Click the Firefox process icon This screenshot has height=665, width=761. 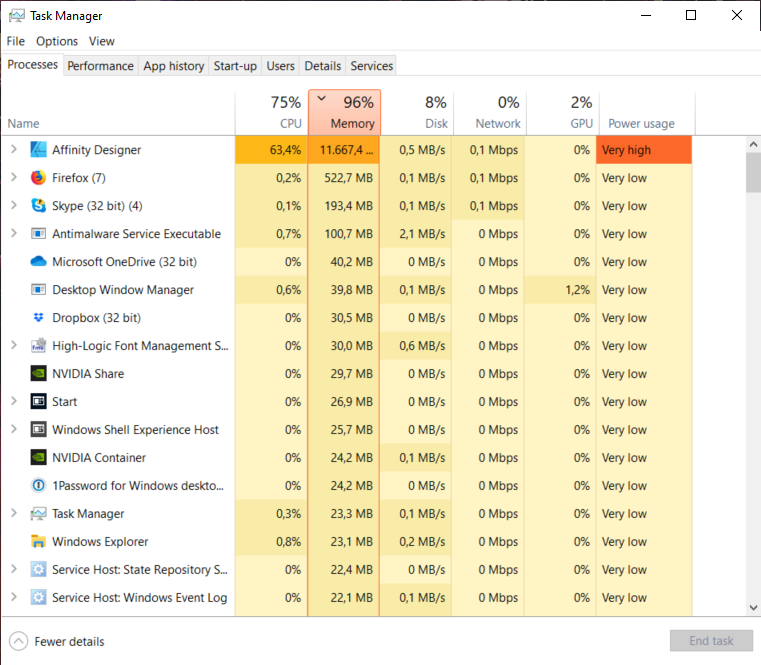38,178
